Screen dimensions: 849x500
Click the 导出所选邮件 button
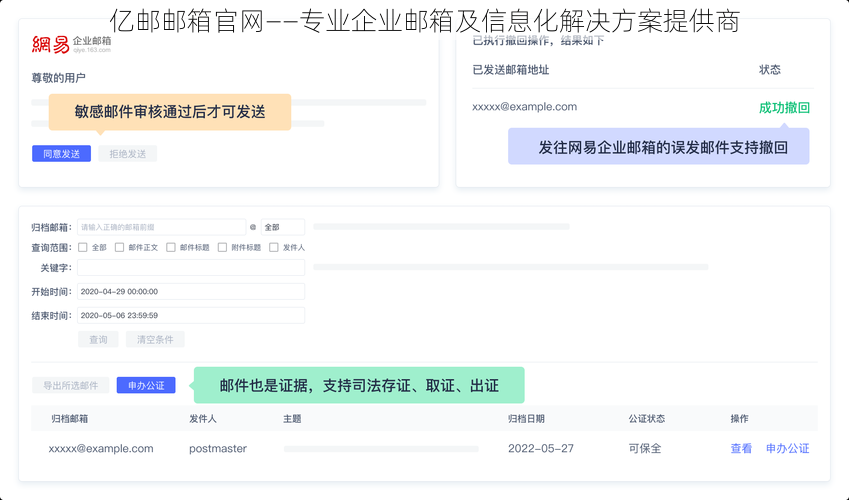pos(70,386)
